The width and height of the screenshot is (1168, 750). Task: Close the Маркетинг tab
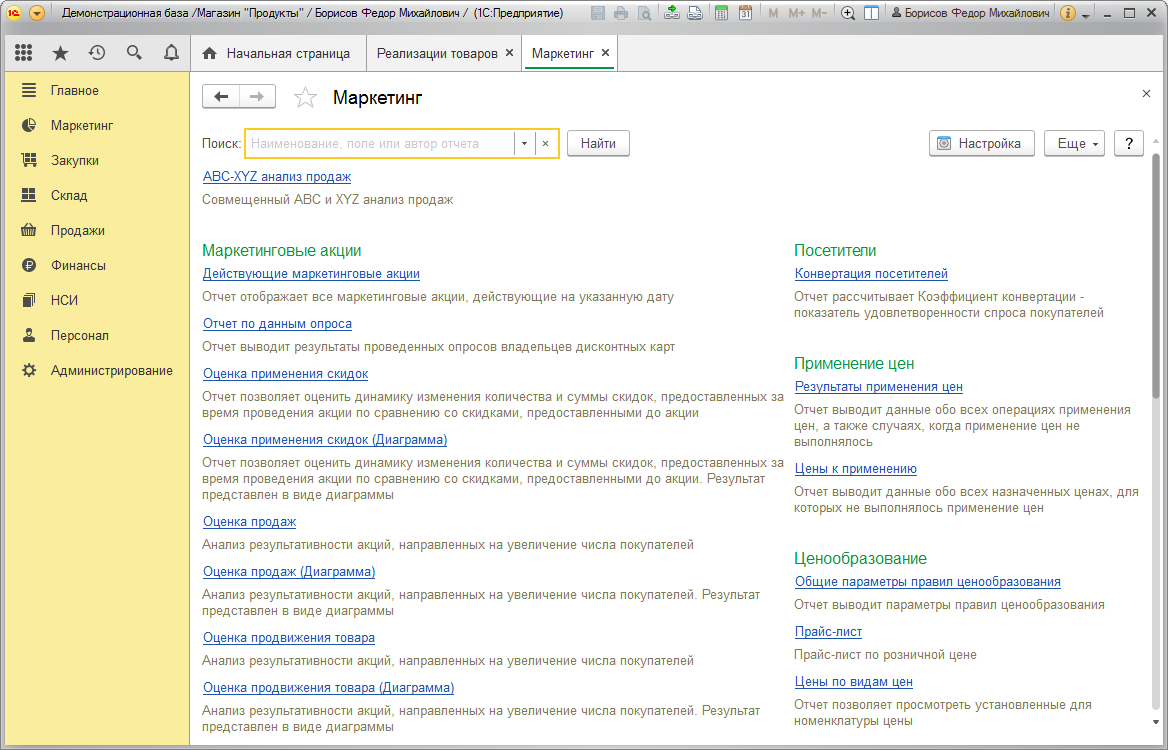coord(606,53)
